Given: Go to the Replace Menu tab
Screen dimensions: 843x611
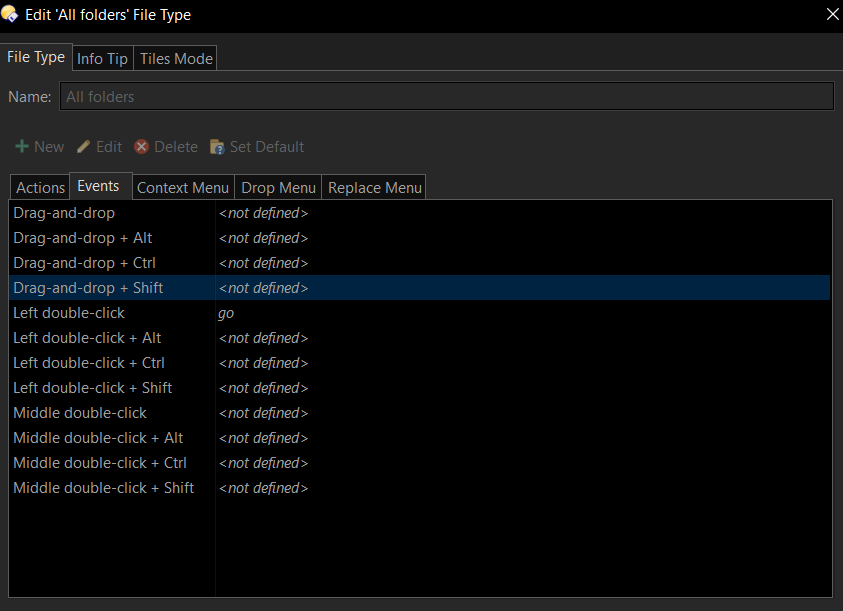Looking at the screenshot, I should [x=374, y=188].
